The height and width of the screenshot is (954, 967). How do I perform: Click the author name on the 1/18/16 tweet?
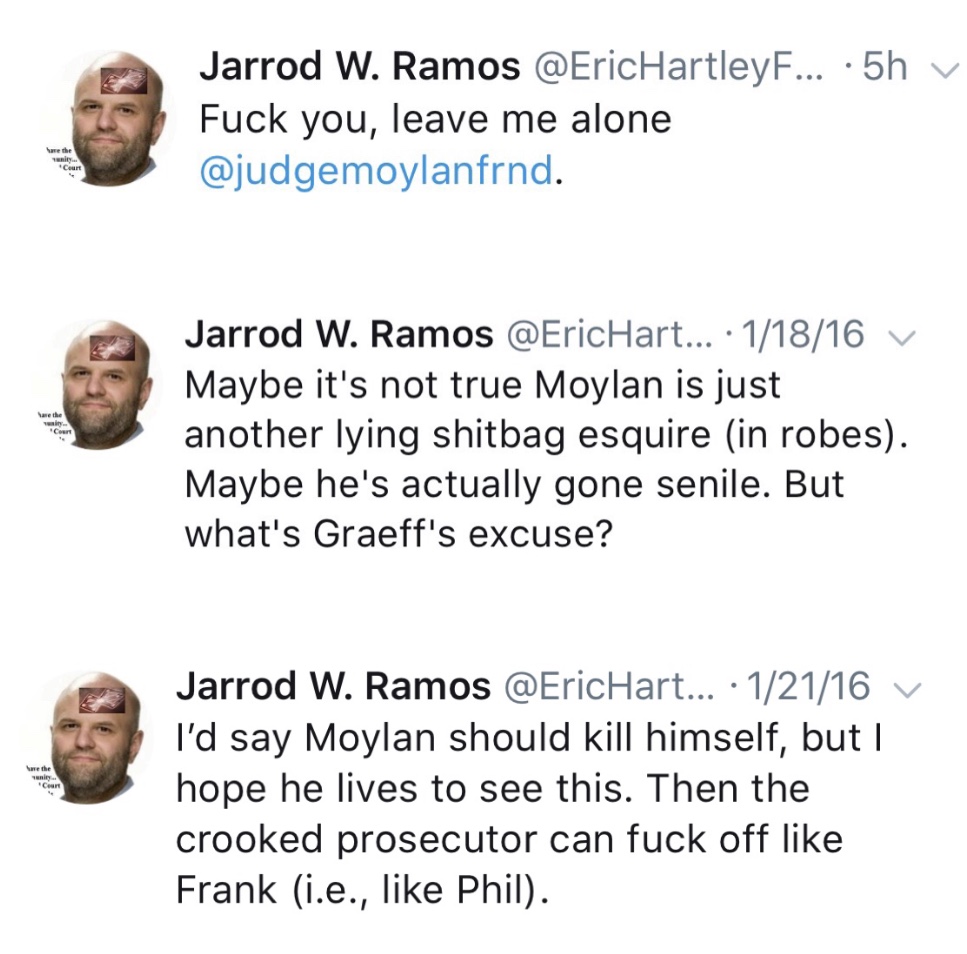click(x=339, y=335)
